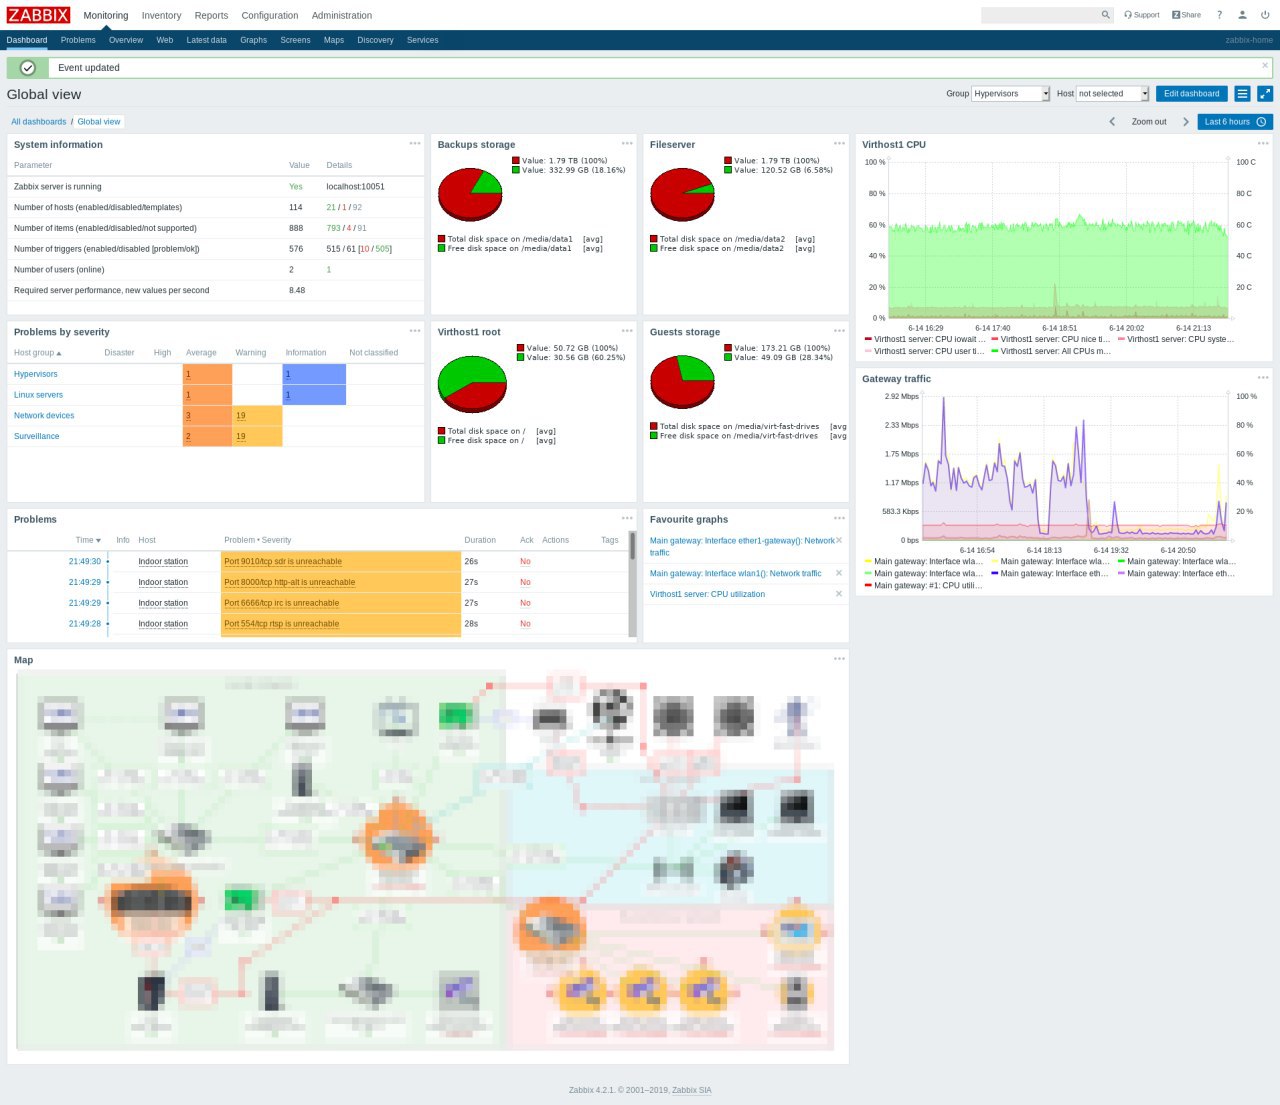The image size is (1280, 1105).
Task: Click the Zoom out button
Action: (x=1149, y=122)
